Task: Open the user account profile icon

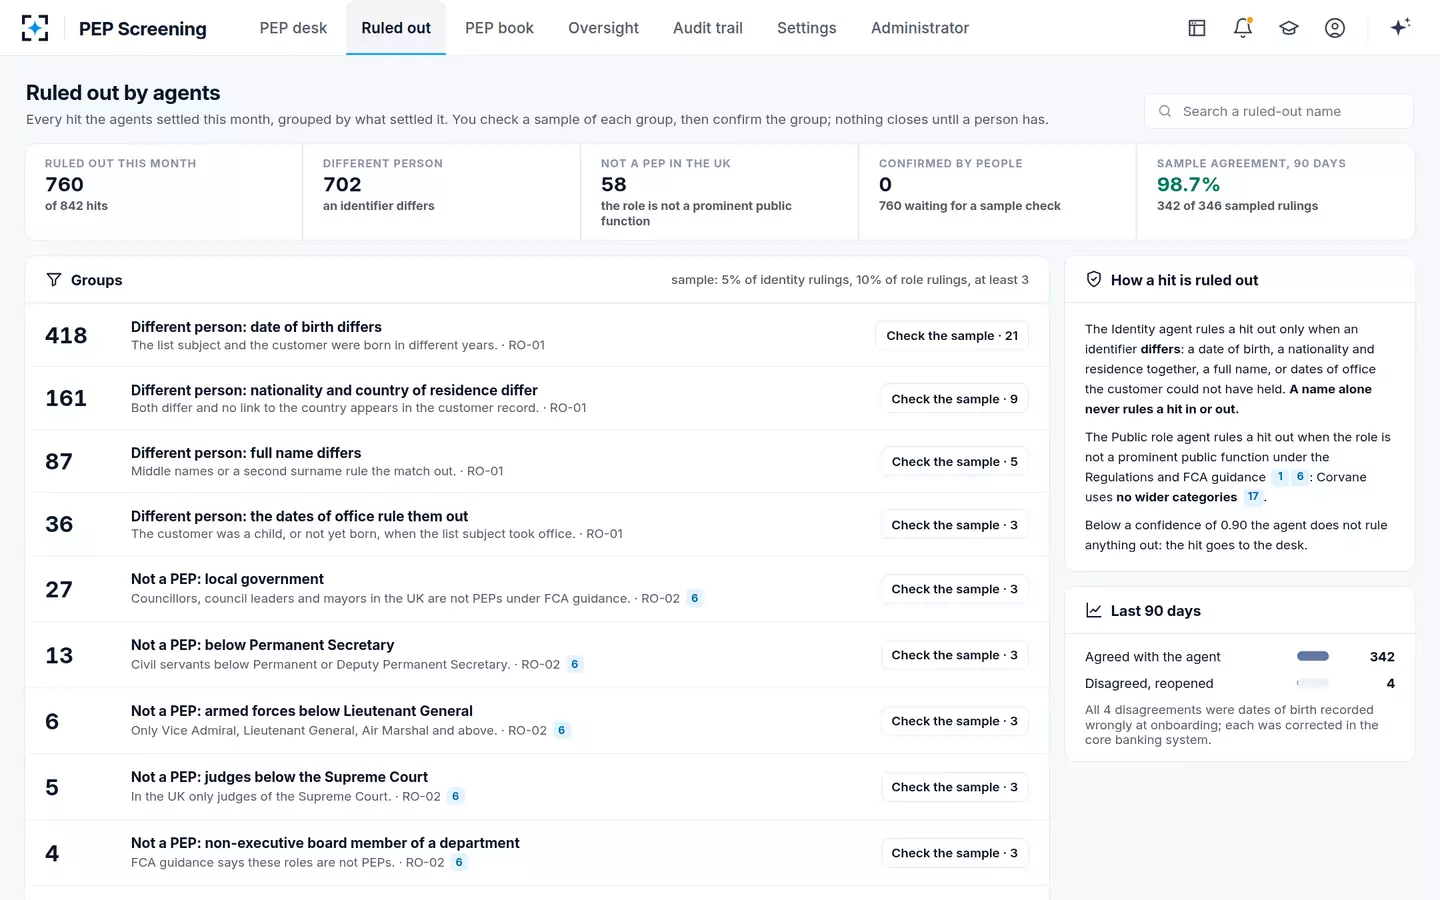Action: click(x=1335, y=28)
